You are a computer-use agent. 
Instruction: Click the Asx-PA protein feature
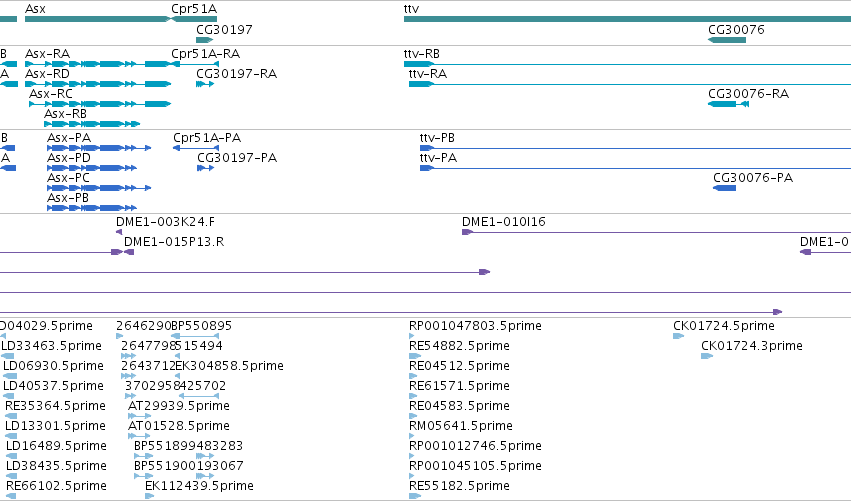[99, 148]
